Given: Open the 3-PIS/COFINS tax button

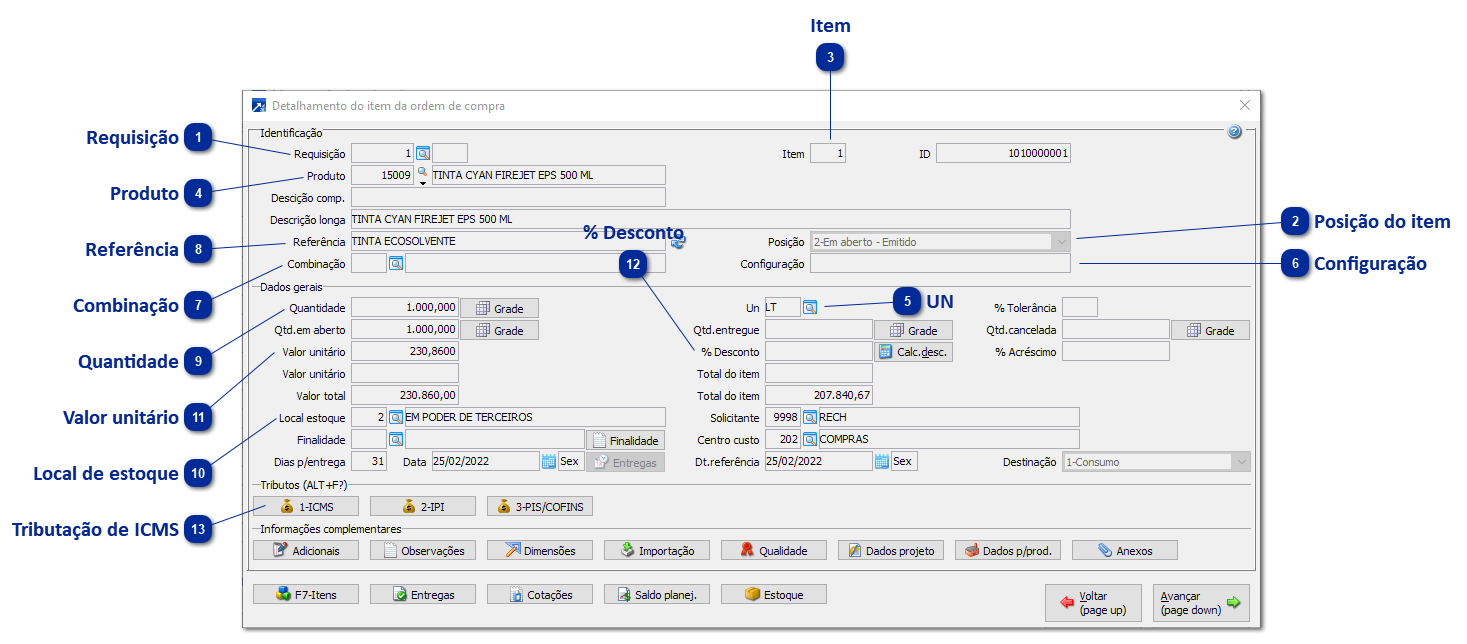Looking at the screenshot, I should (x=540, y=506).
